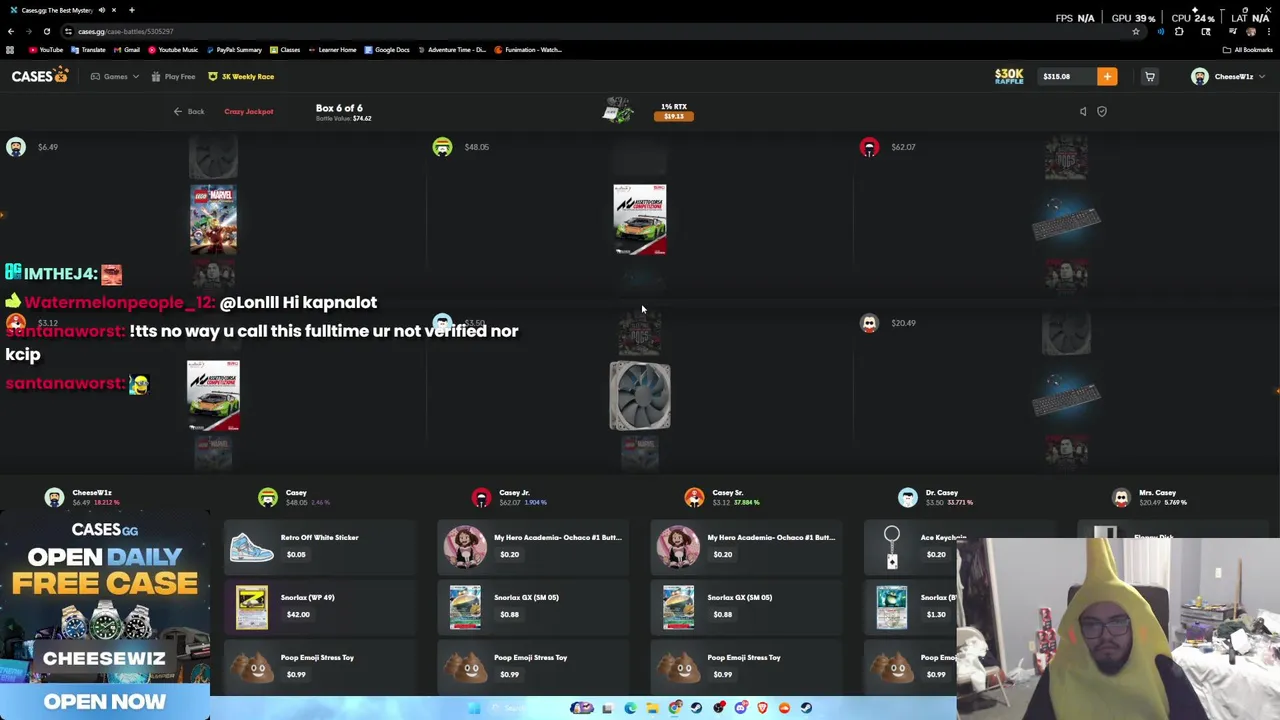This screenshot has height=720, width=1280.
Task: Go back using the Back link
Action: (189, 111)
